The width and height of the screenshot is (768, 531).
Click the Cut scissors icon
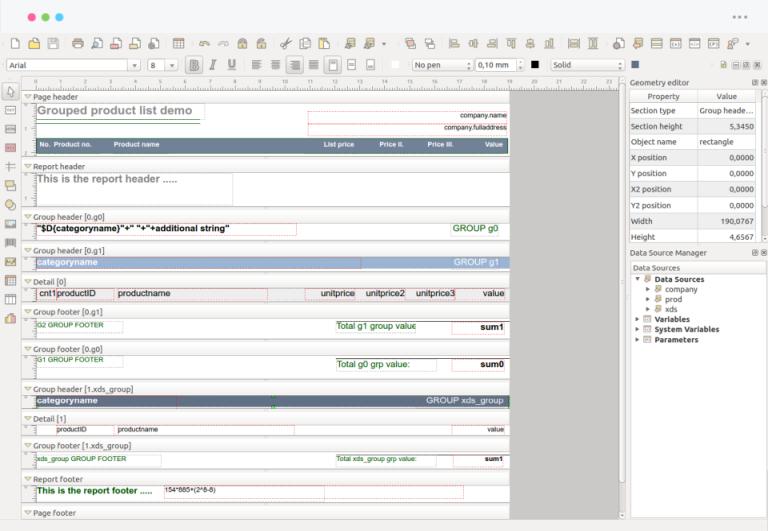pyautogui.click(x=285, y=44)
